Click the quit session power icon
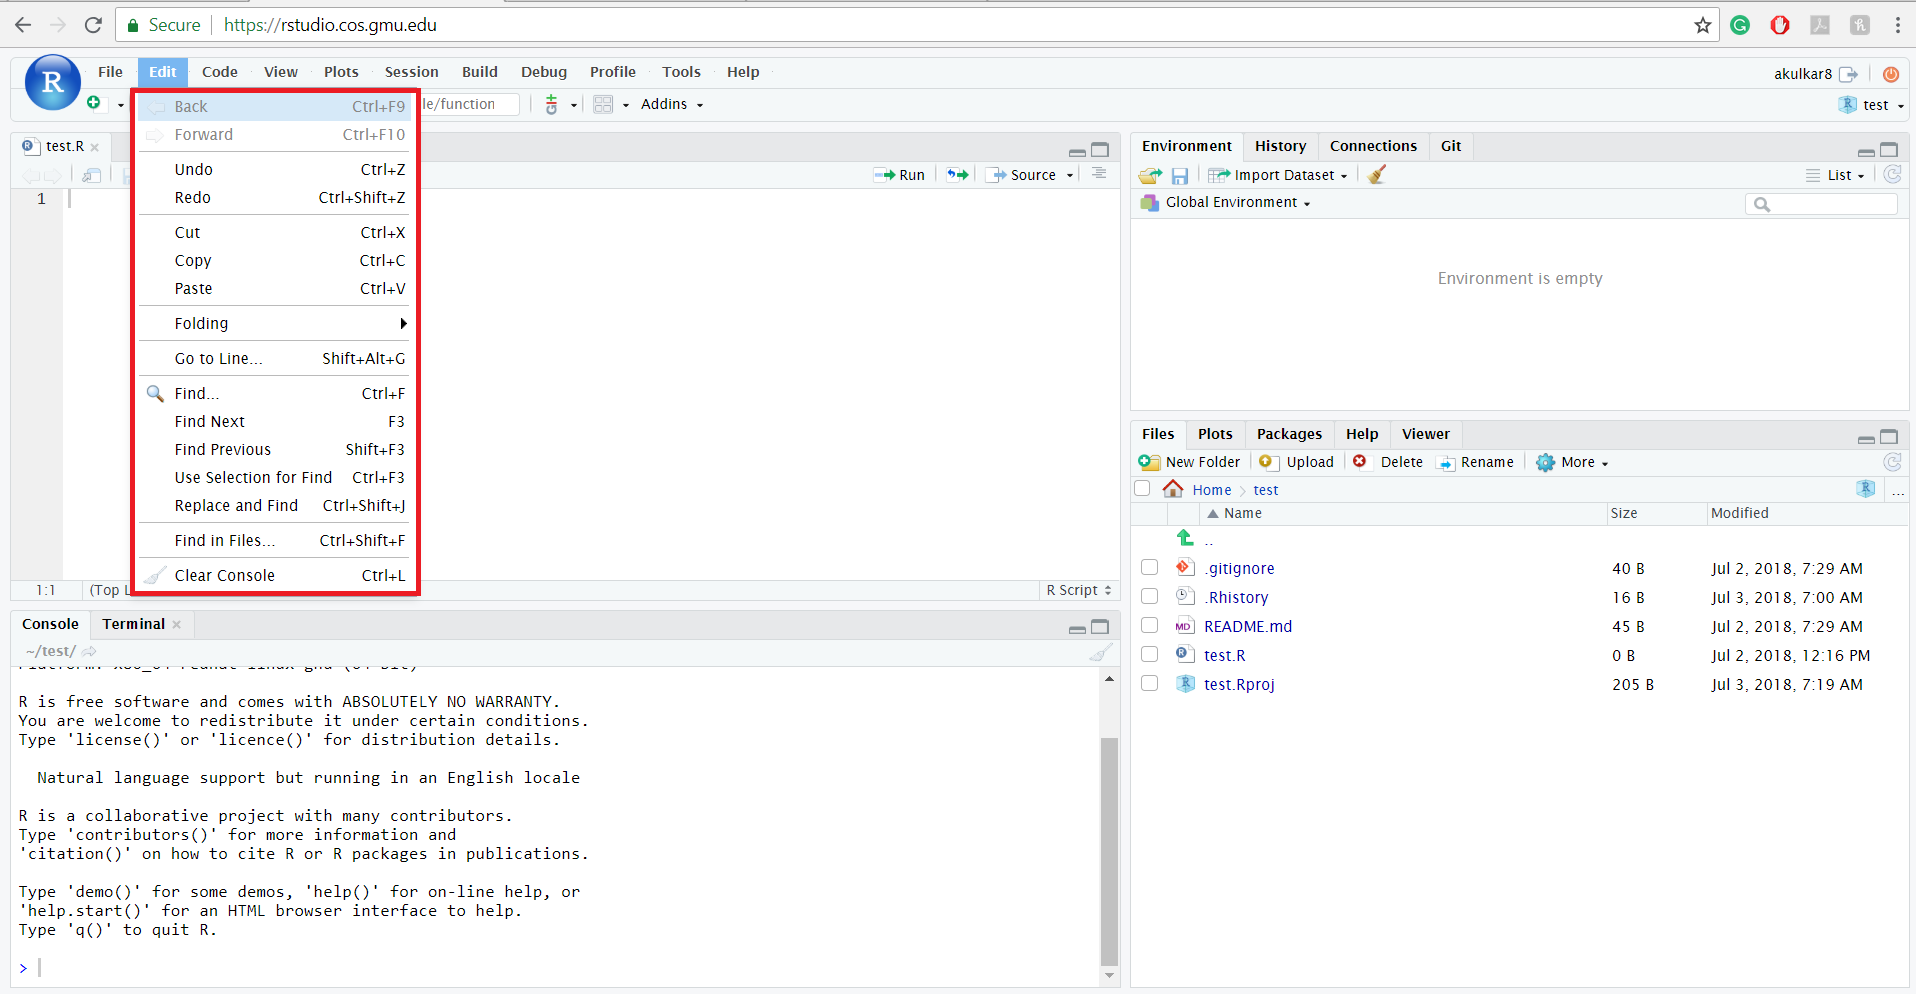1916x994 pixels. 1891,74
